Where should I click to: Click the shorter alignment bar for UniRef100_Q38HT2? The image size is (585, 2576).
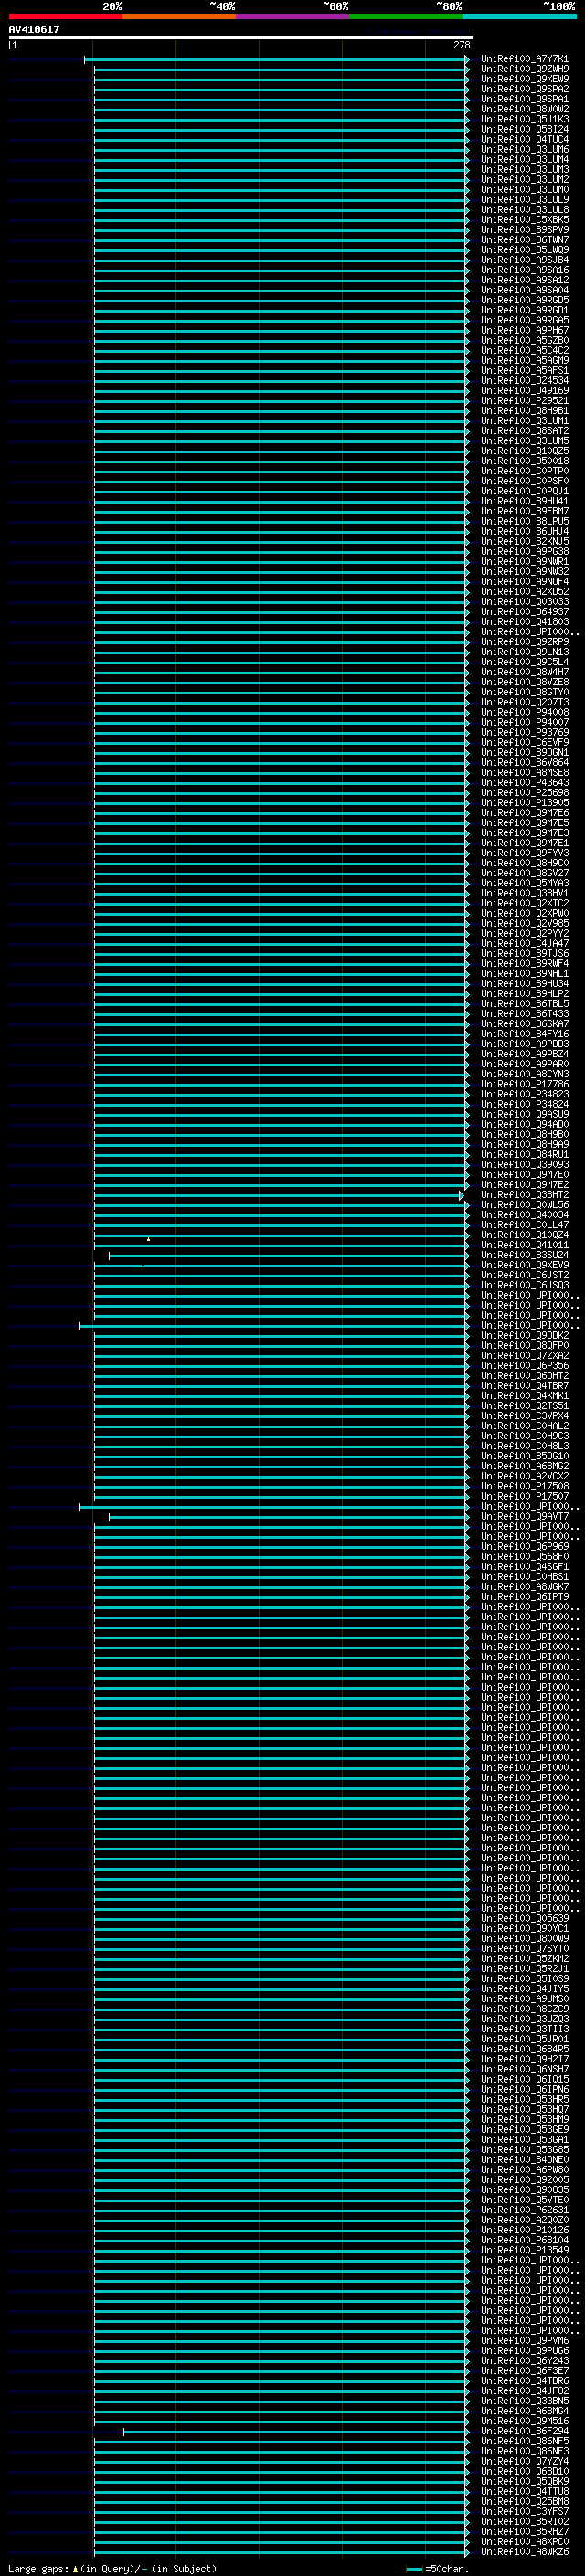(279, 1196)
